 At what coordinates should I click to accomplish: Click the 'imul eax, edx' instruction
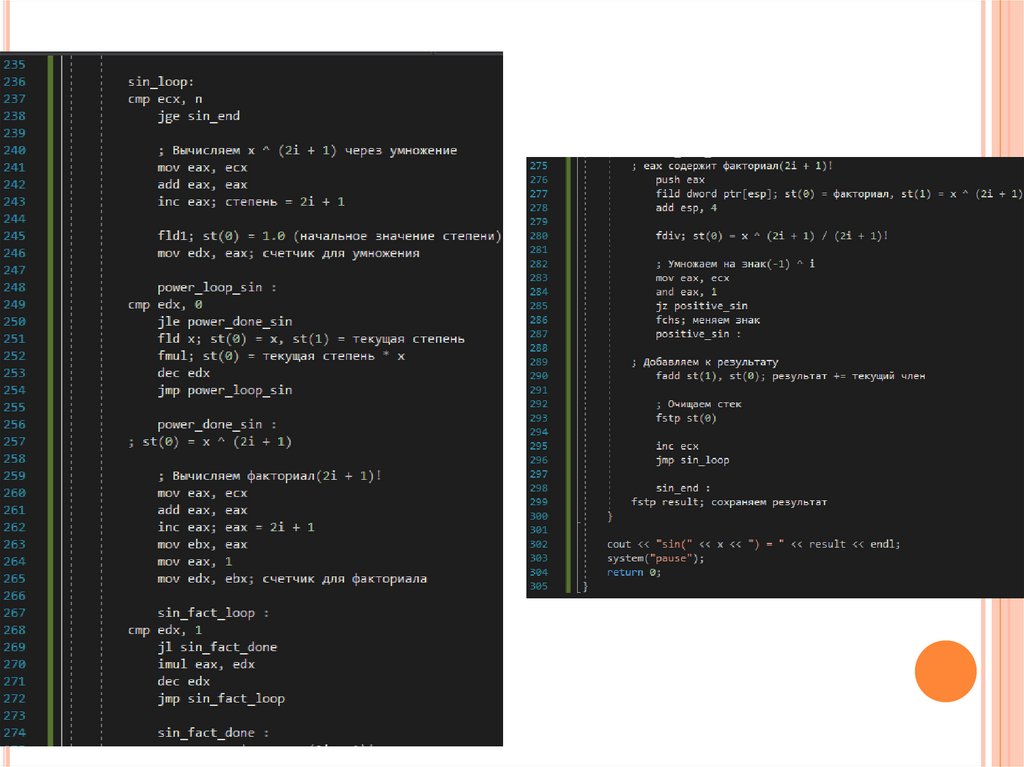coord(206,664)
